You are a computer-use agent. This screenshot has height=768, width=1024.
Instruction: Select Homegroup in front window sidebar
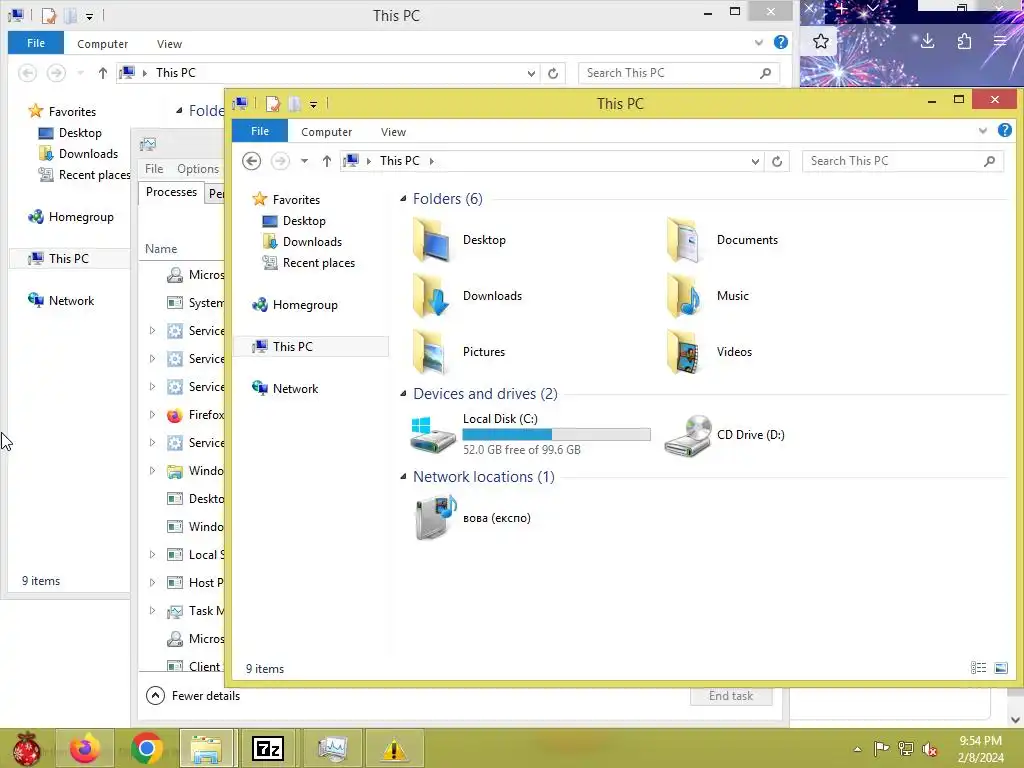point(295,305)
